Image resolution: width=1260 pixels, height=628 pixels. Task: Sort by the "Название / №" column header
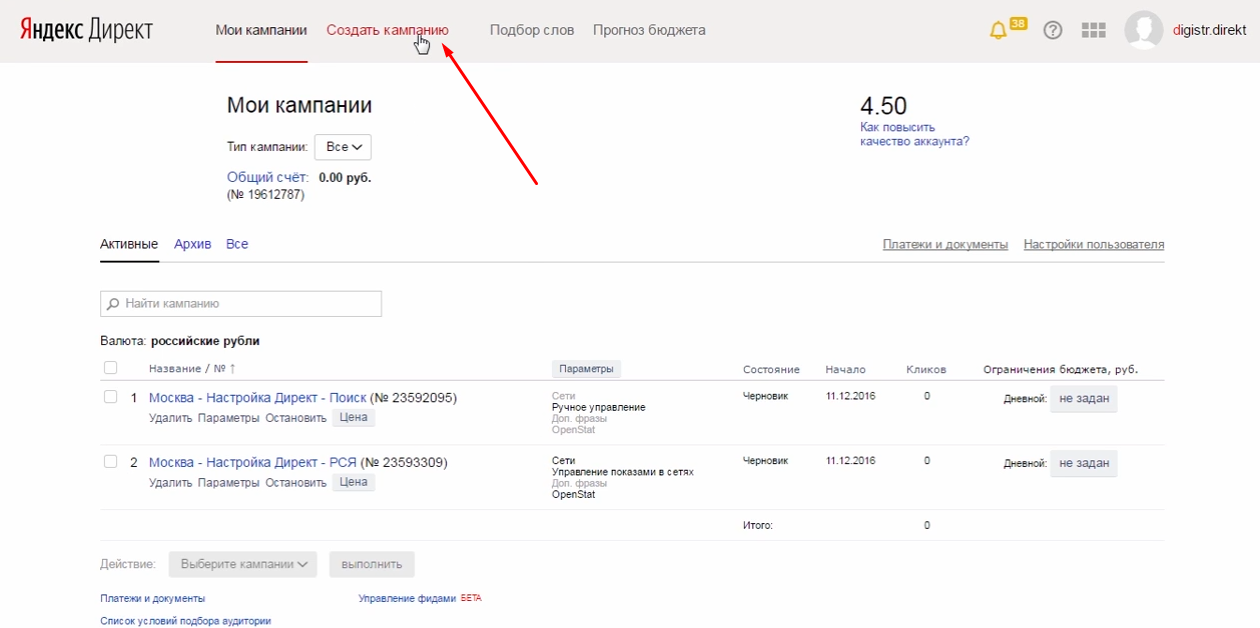pos(193,369)
